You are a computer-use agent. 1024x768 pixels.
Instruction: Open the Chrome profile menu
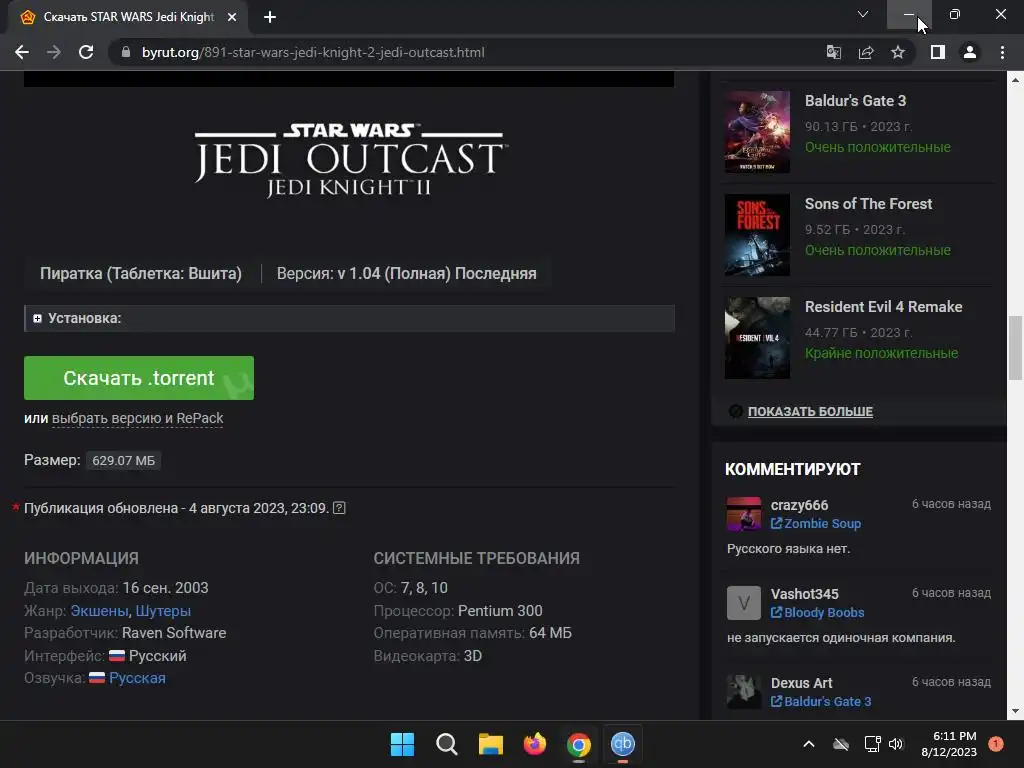[x=970, y=52]
